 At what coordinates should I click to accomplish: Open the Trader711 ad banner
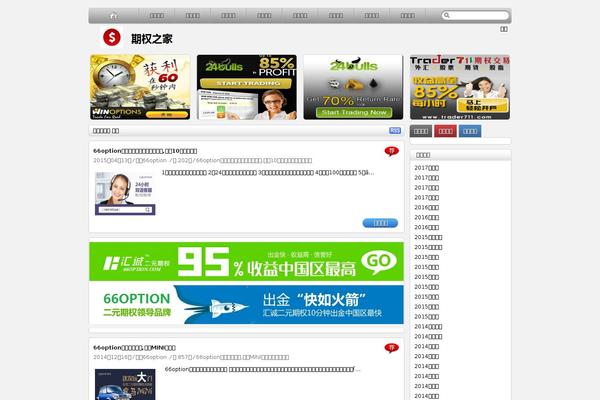click(x=460, y=87)
